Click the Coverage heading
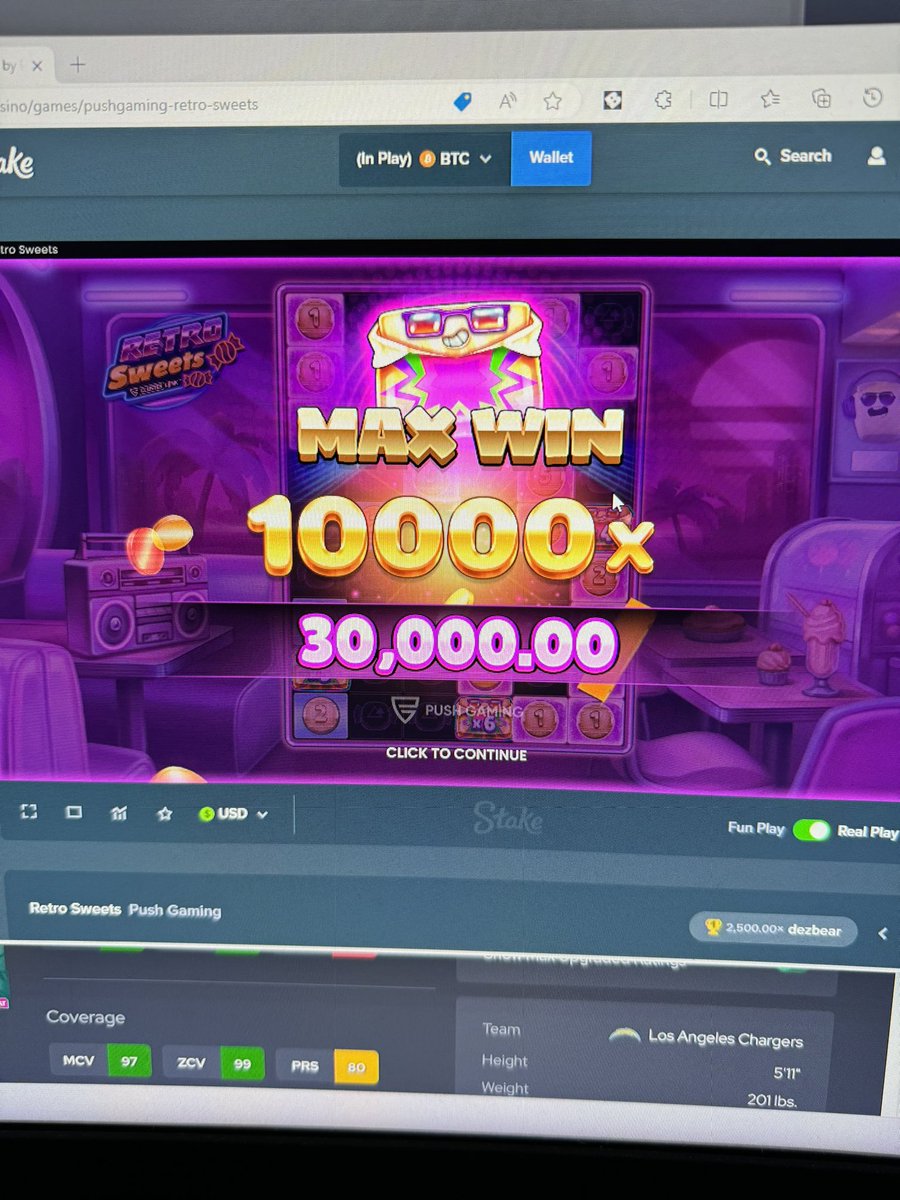The width and height of the screenshot is (900, 1200). click(85, 1017)
